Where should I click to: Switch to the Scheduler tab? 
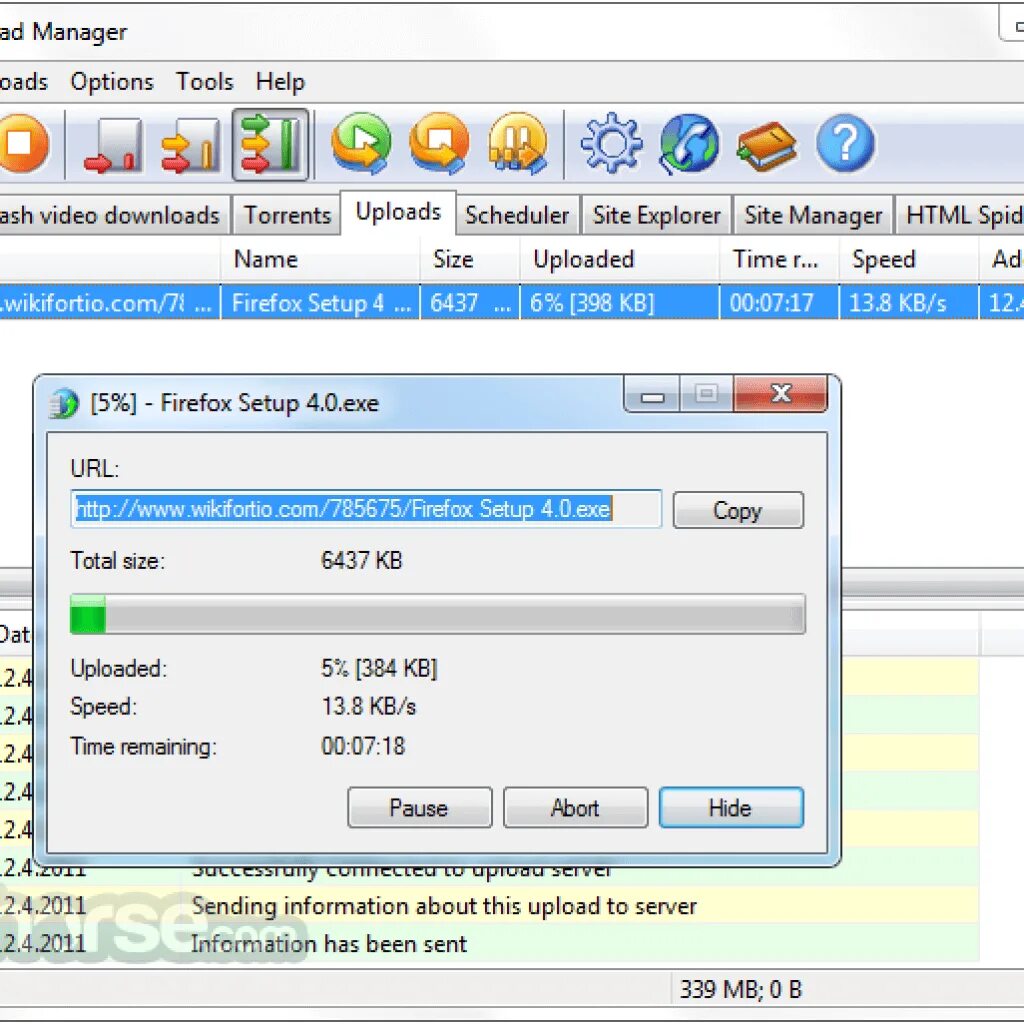click(x=517, y=215)
